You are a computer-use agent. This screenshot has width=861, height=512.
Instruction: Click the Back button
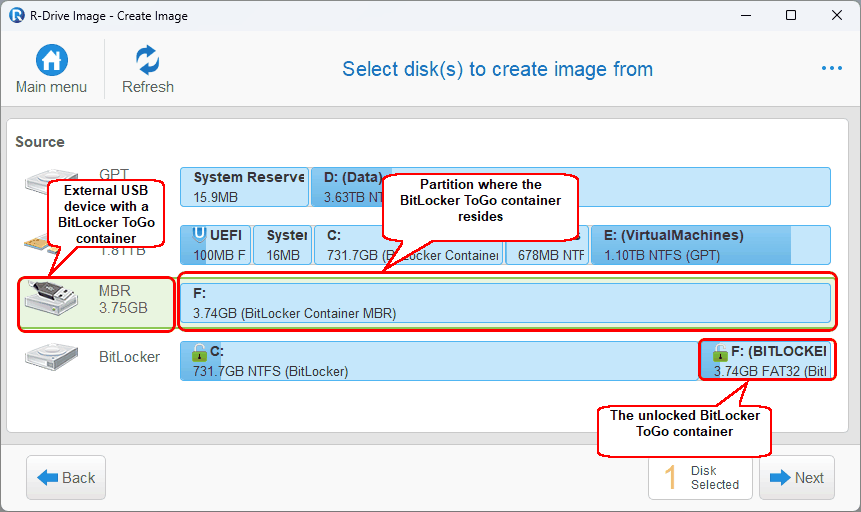coord(66,477)
